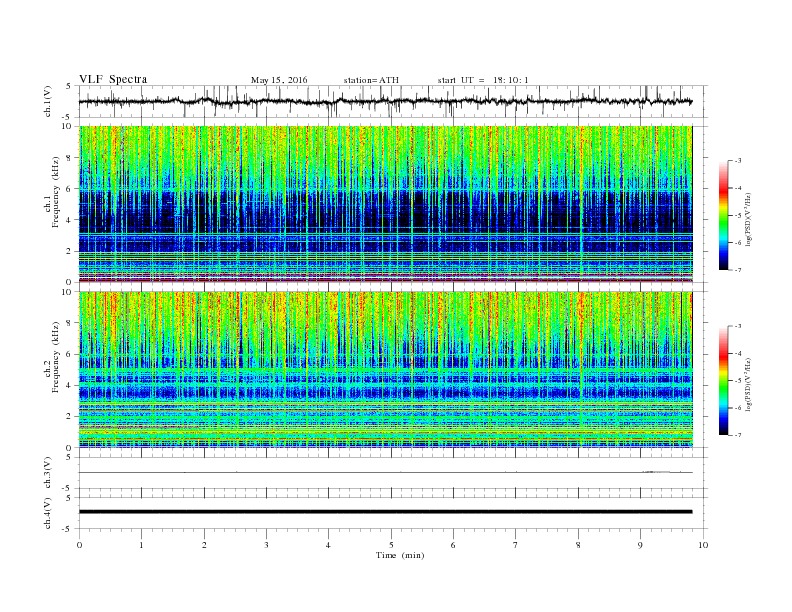The width and height of the screenshot is (792, 612).
Task: Click the "8" tick label on the Time axis
Action: point(578,545)
